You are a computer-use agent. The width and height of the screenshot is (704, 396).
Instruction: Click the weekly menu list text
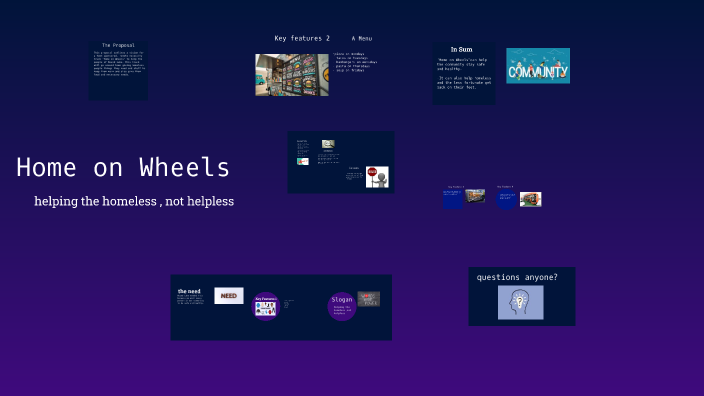point(355,62)
